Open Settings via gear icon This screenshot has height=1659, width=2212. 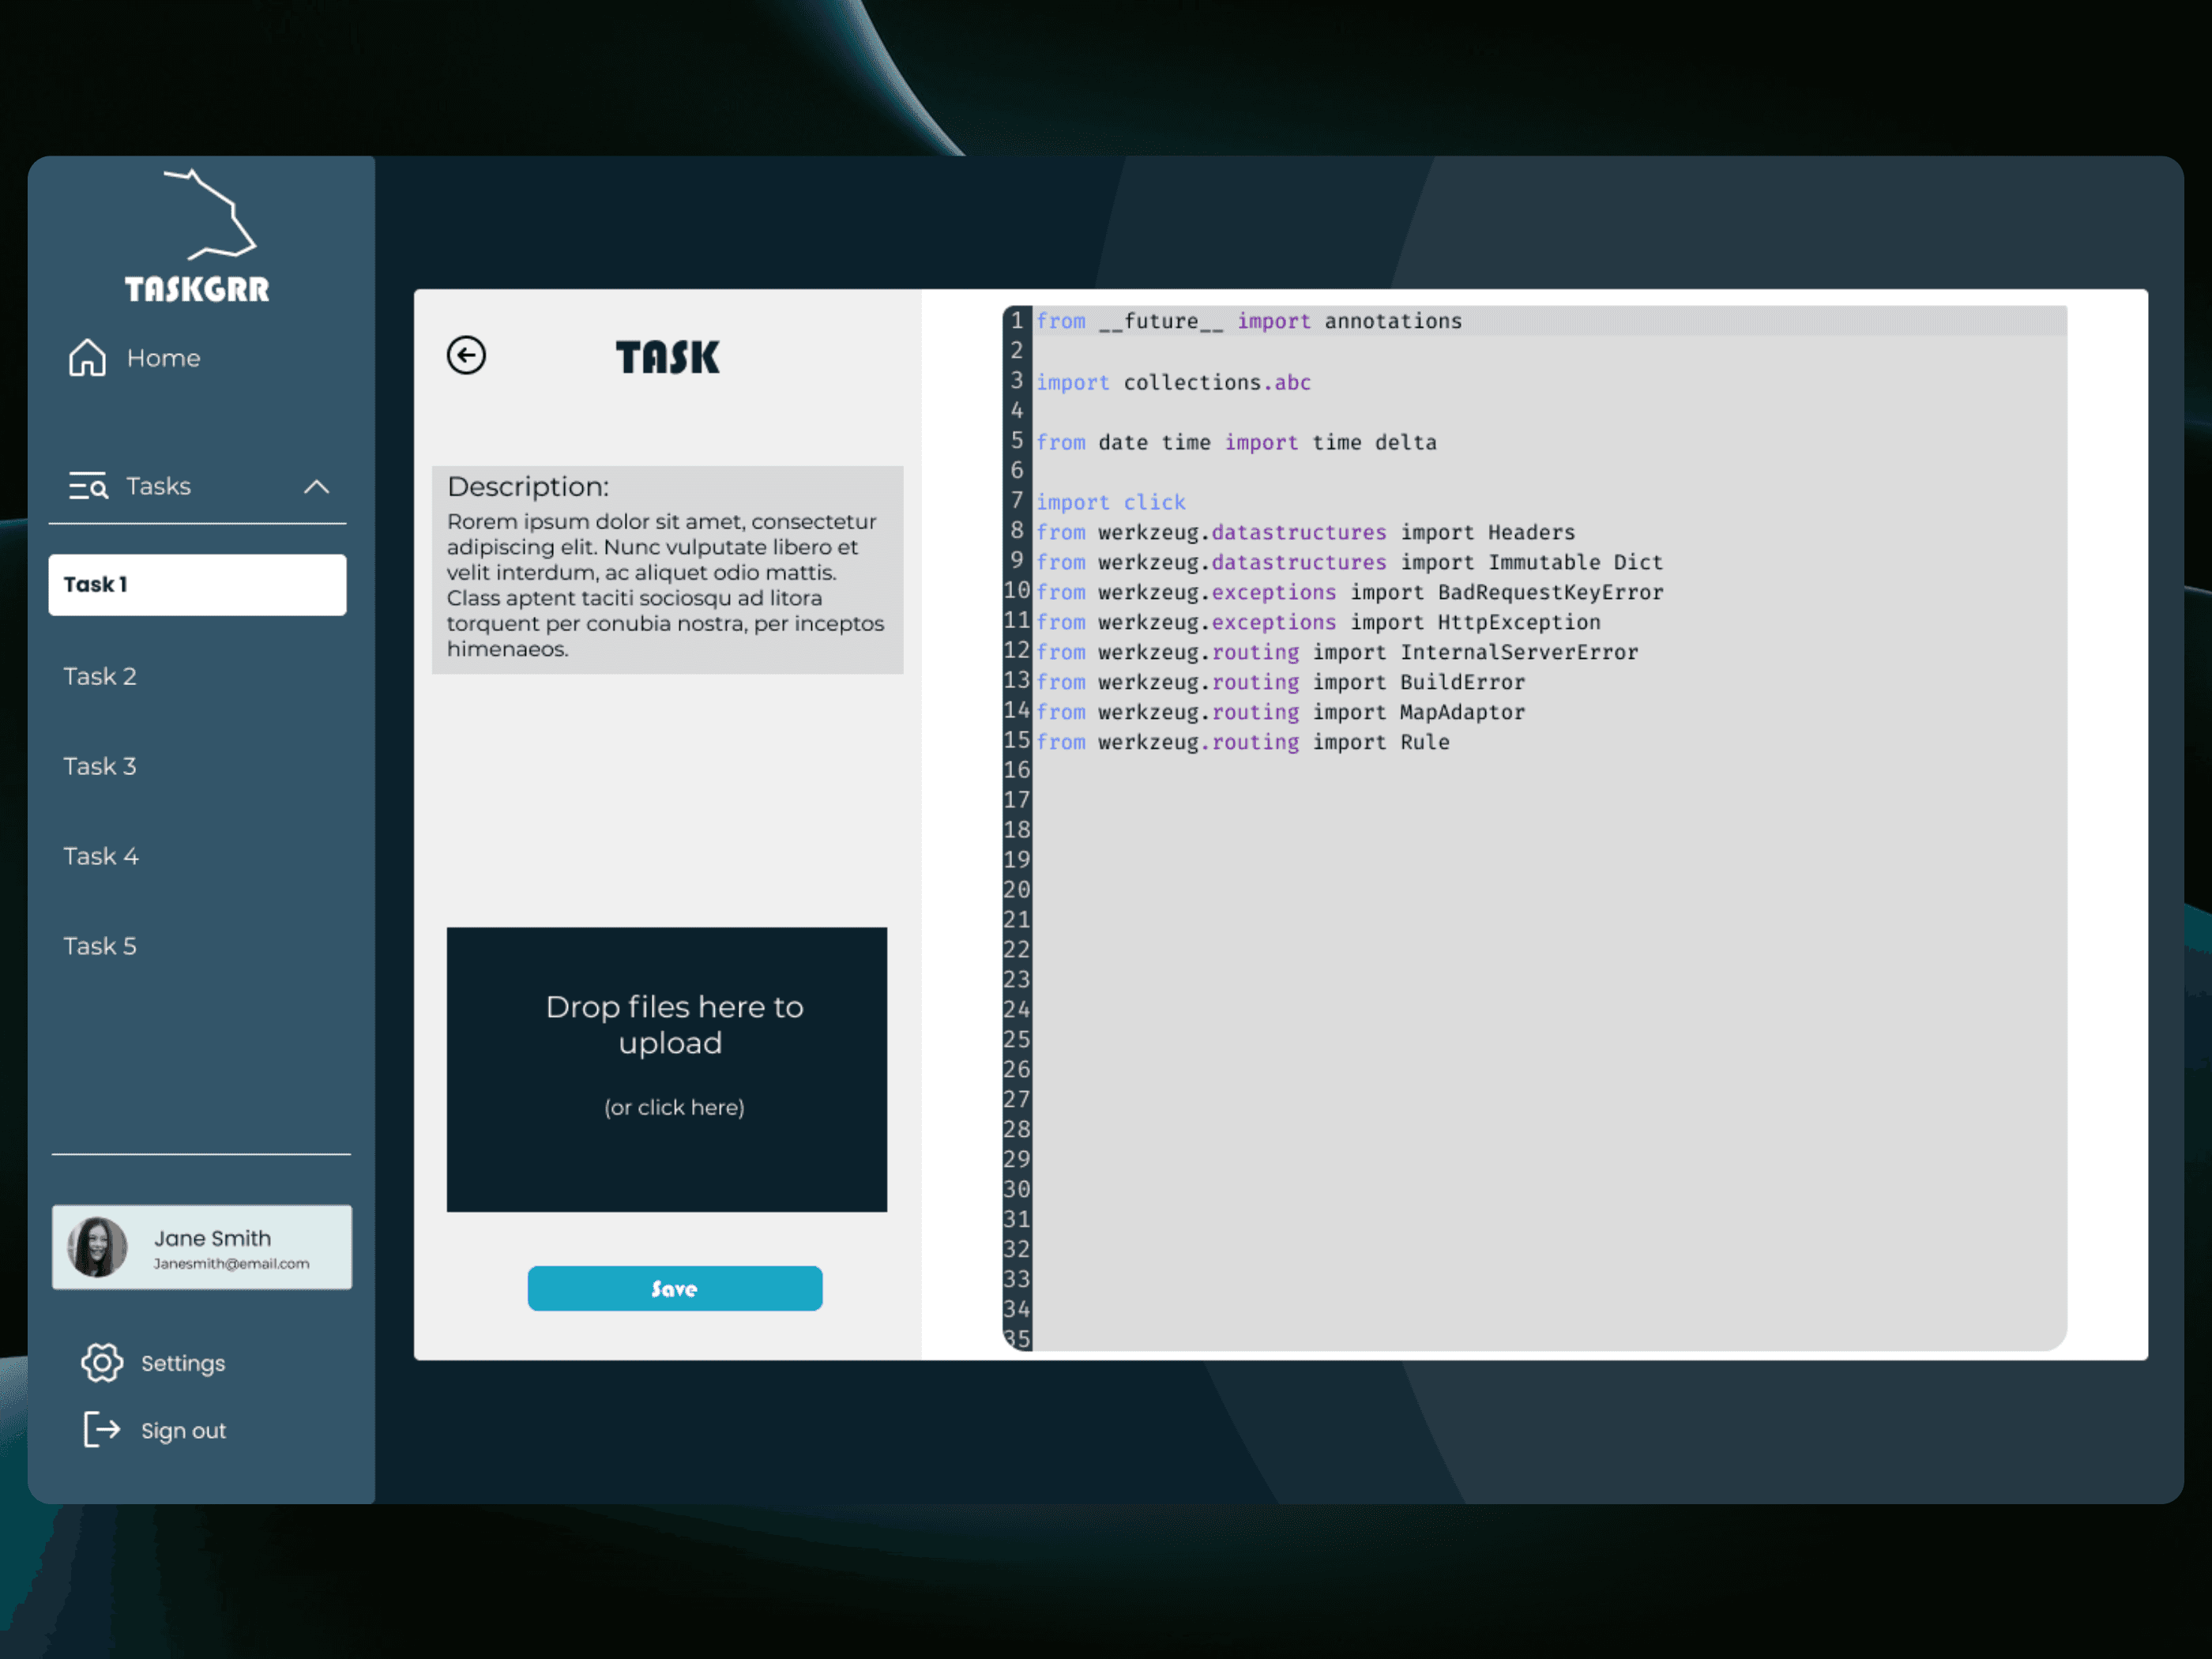(x=102, y=1362)
